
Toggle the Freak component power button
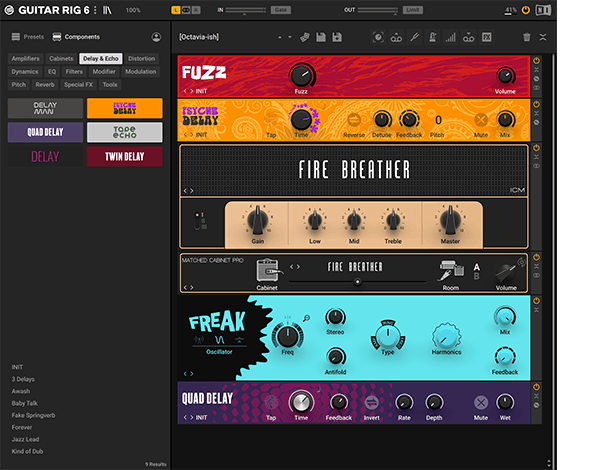point(536,300)
